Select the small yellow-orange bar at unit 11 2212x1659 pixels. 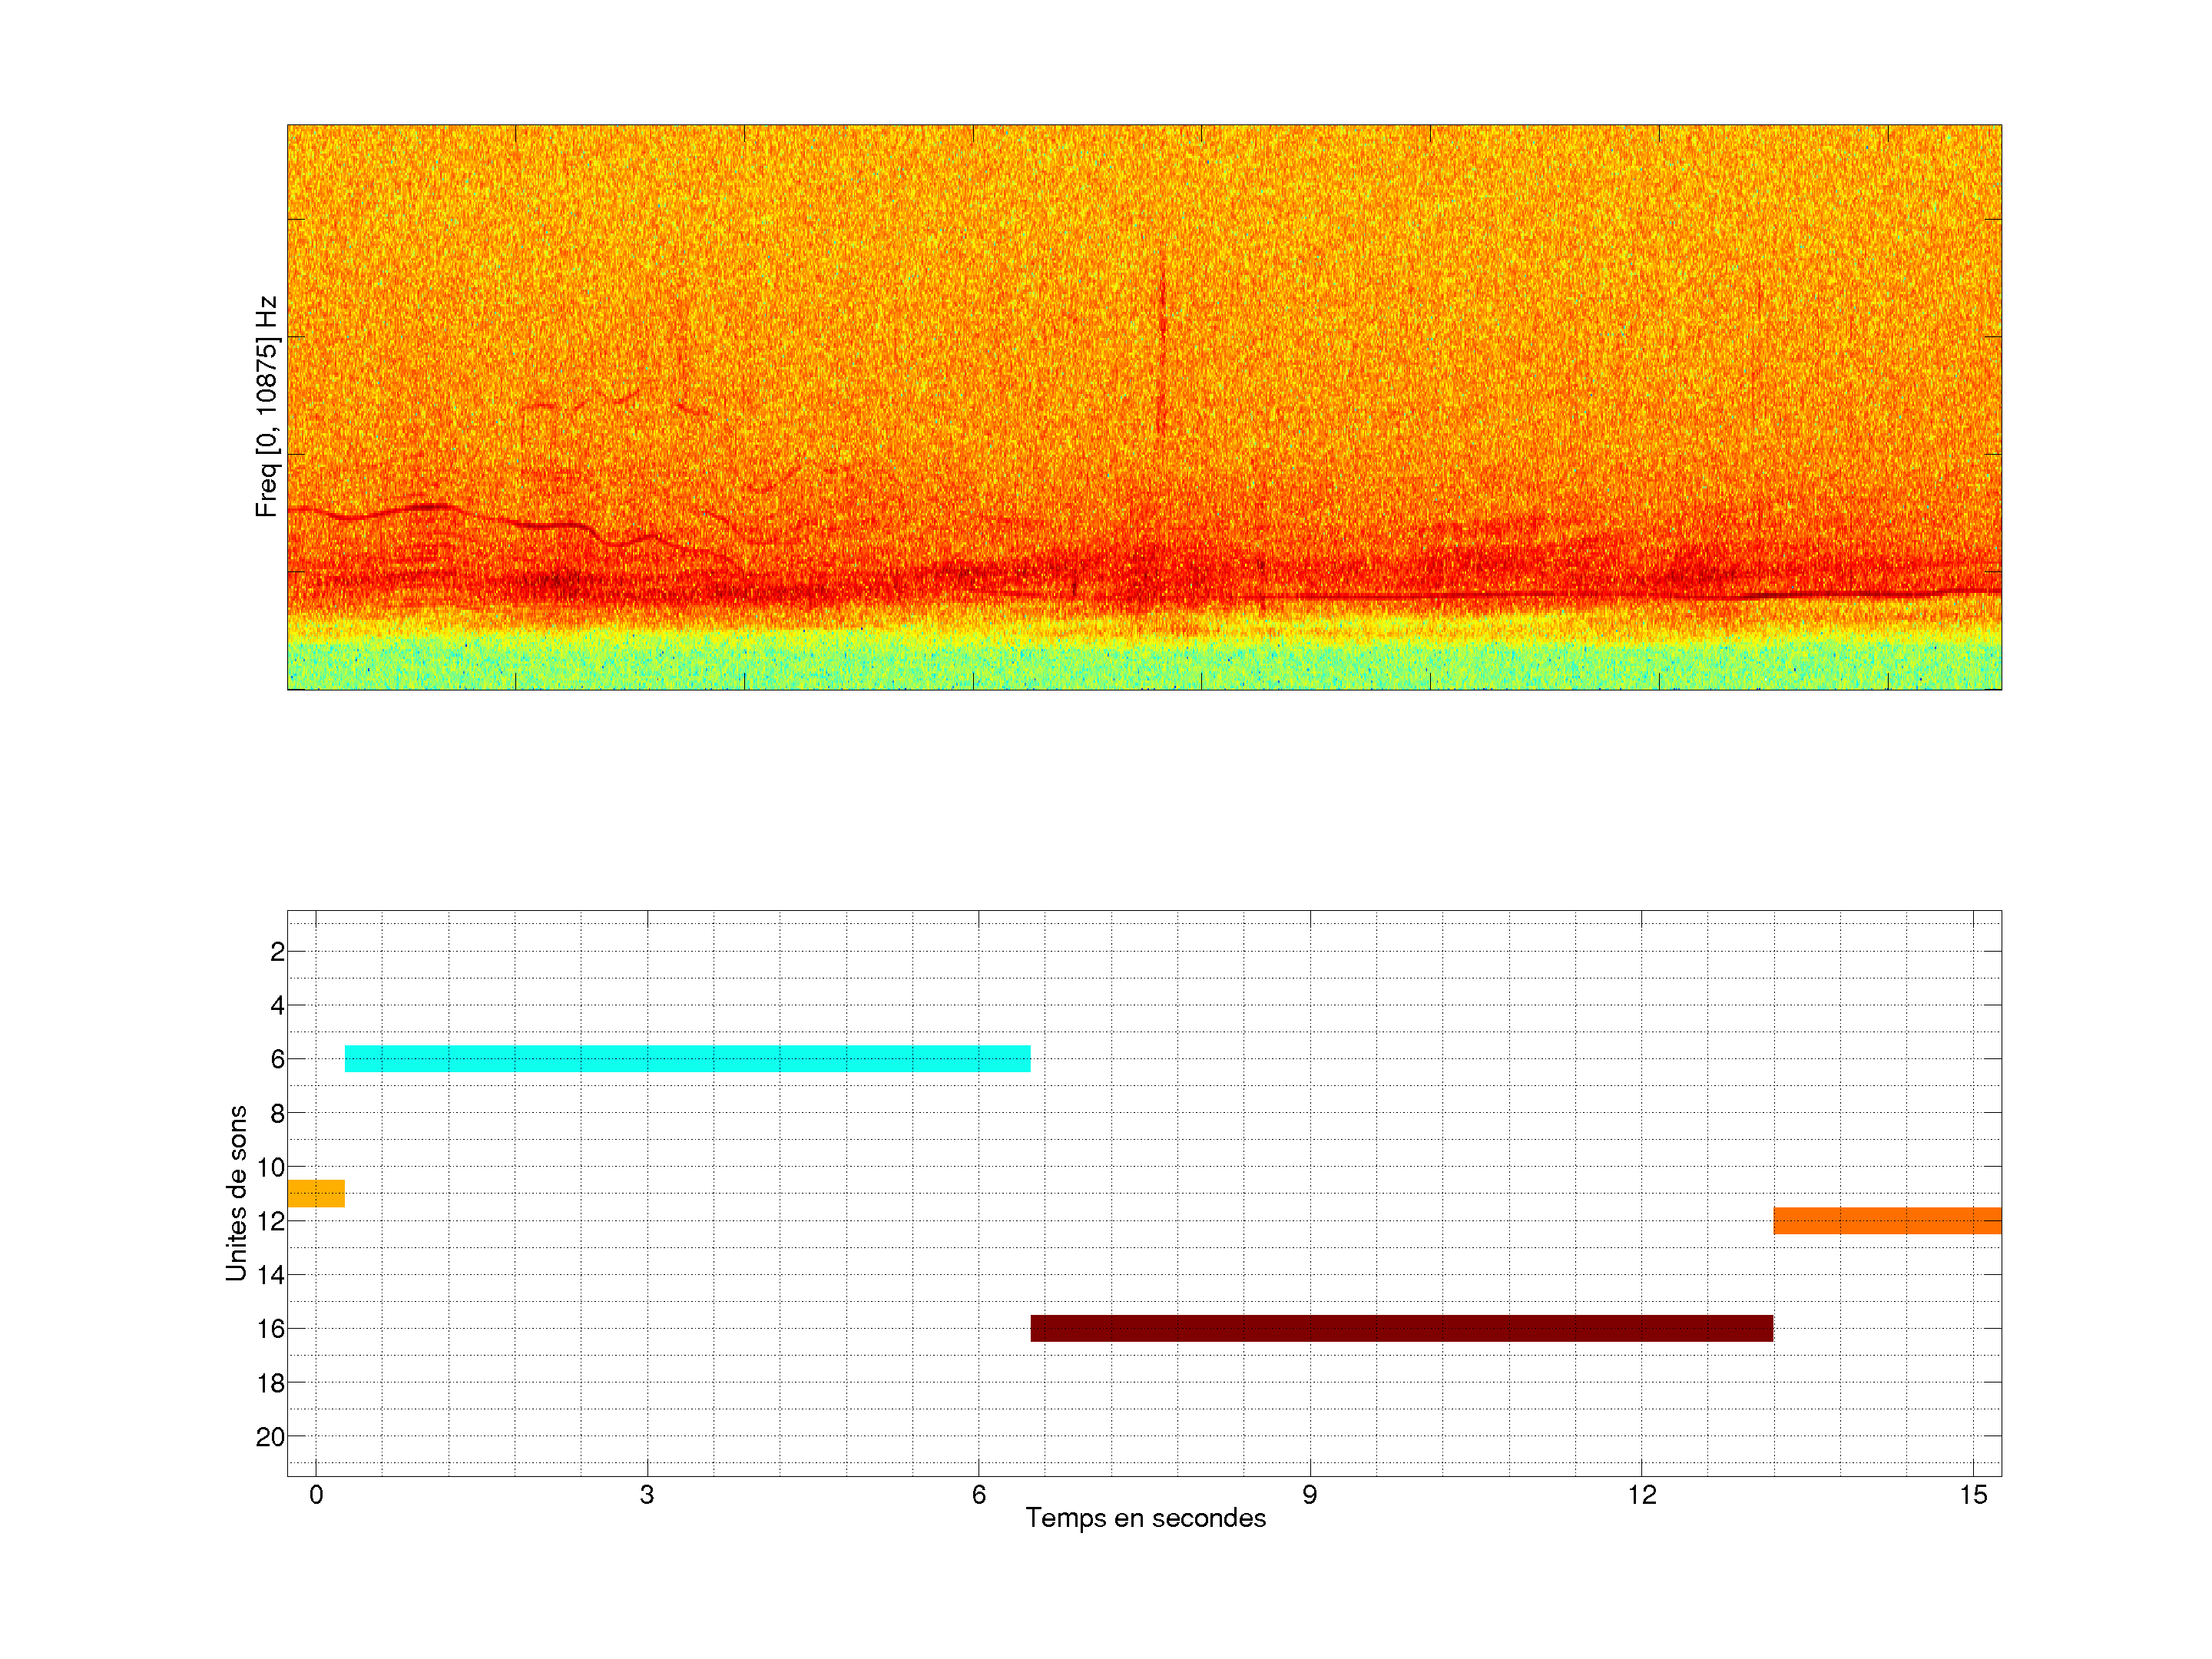coord(316,1193)
